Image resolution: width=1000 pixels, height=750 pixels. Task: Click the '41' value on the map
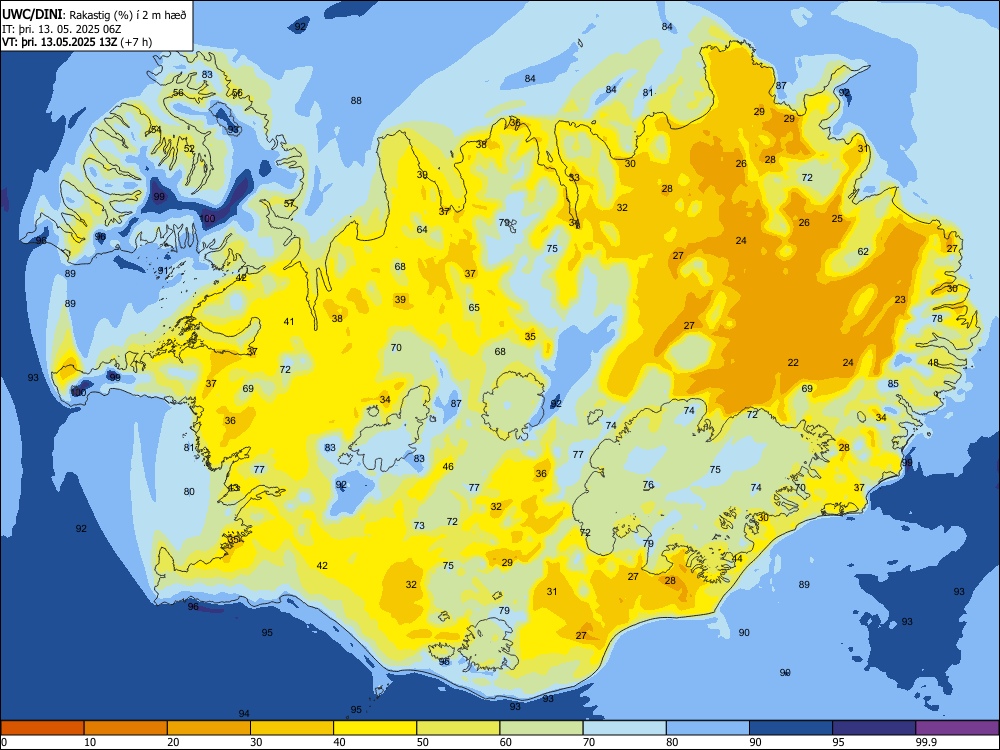point(289,321)
